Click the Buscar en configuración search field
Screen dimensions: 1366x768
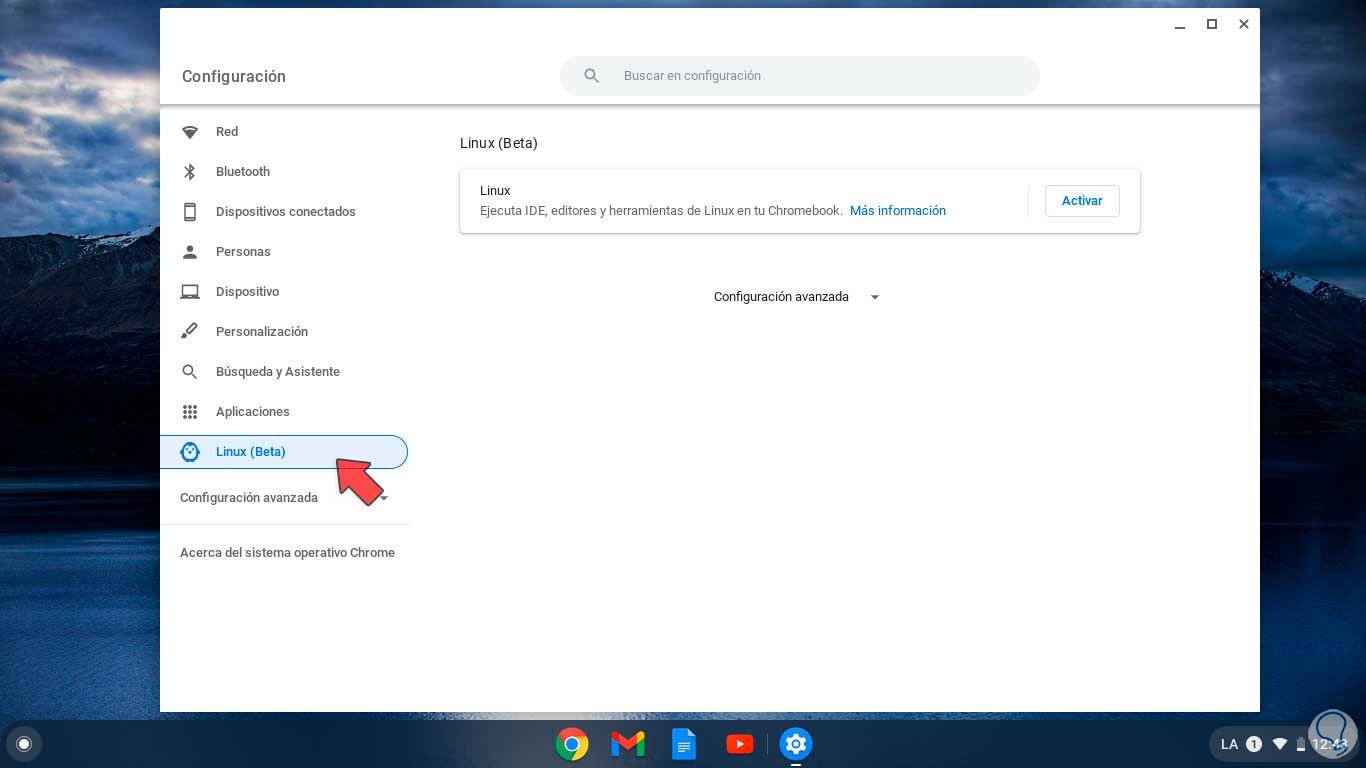point(800,76)
